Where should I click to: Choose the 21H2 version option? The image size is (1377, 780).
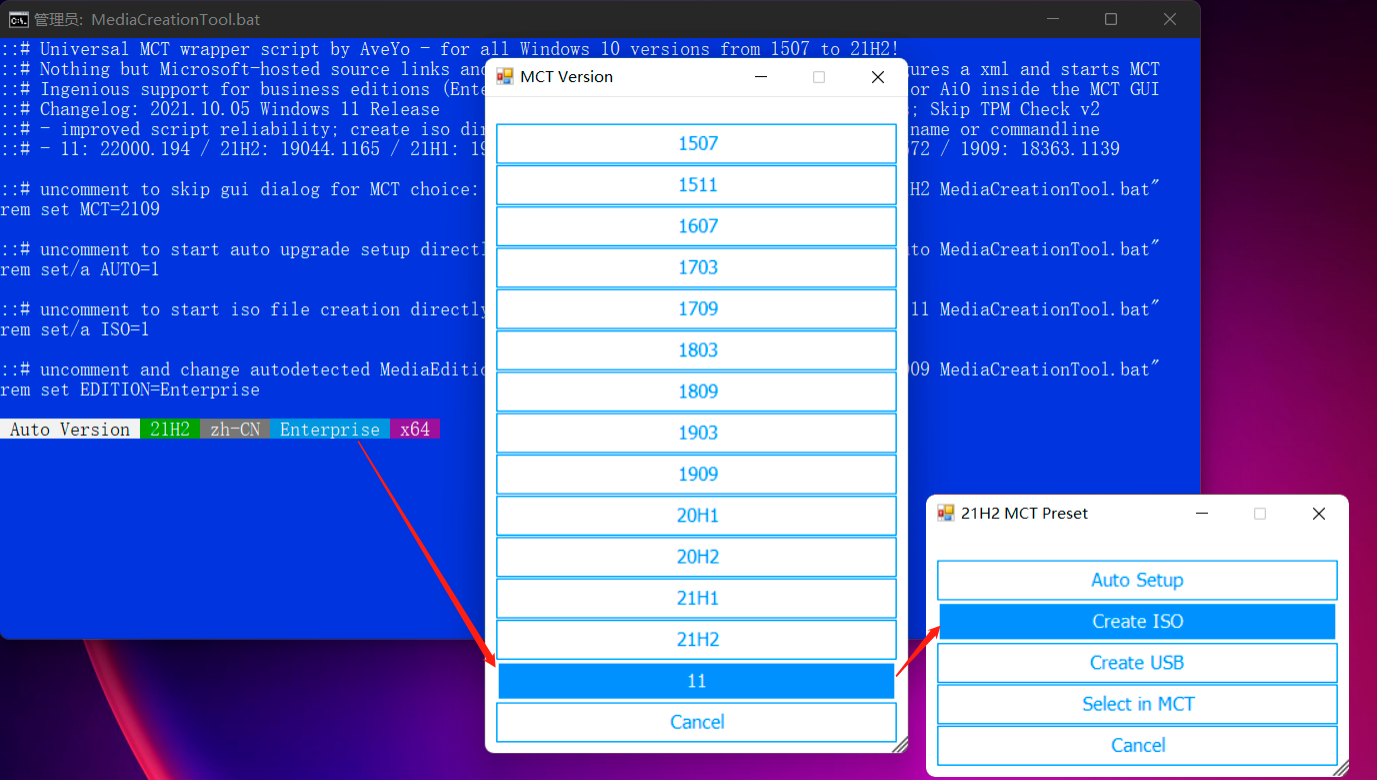[x=696, y=640]
